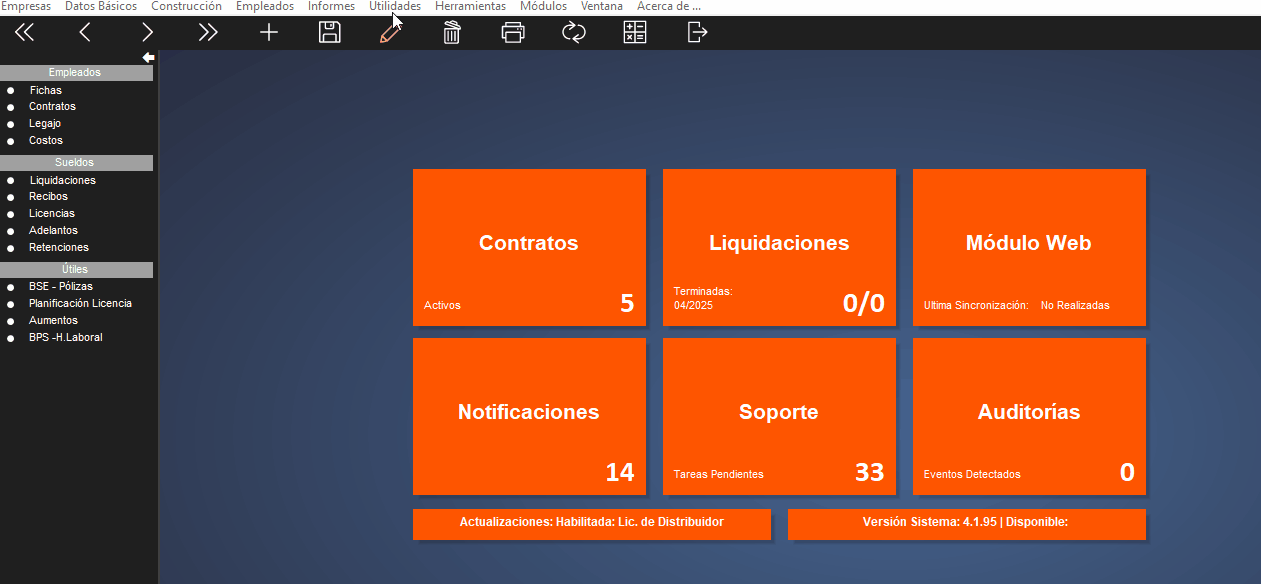The image size is (1261, 584).
Task: Open Recibos in the sidebar
Action: coord(48,196)
